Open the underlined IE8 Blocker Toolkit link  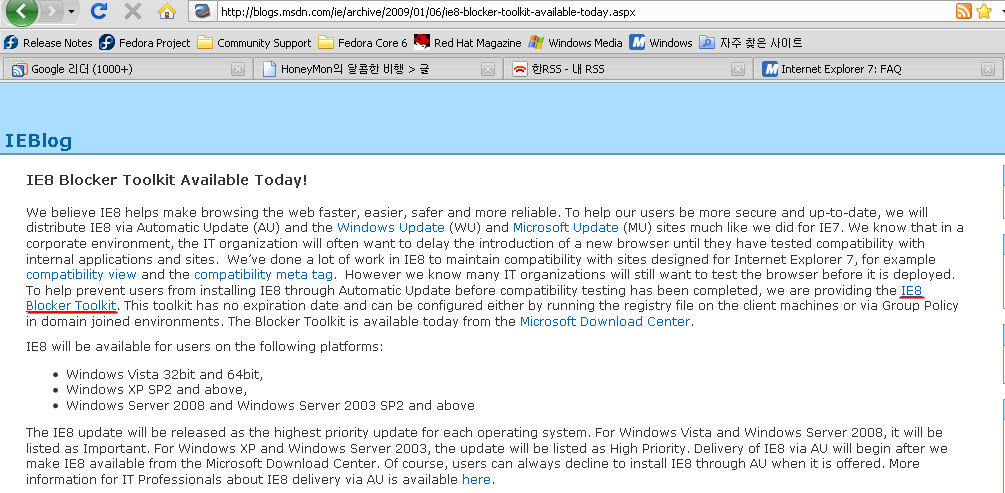[71, 306]
